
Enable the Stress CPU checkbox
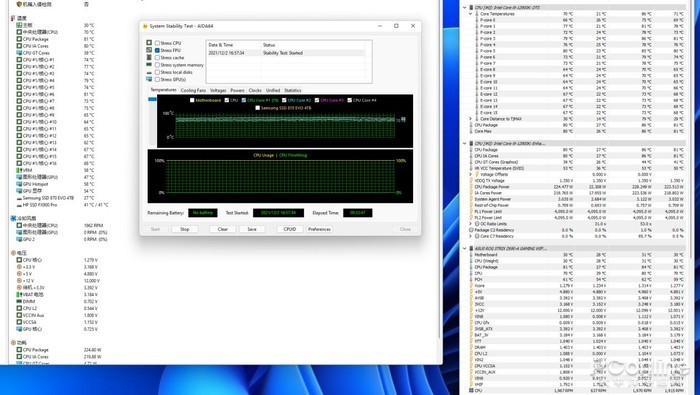point(157,43)
